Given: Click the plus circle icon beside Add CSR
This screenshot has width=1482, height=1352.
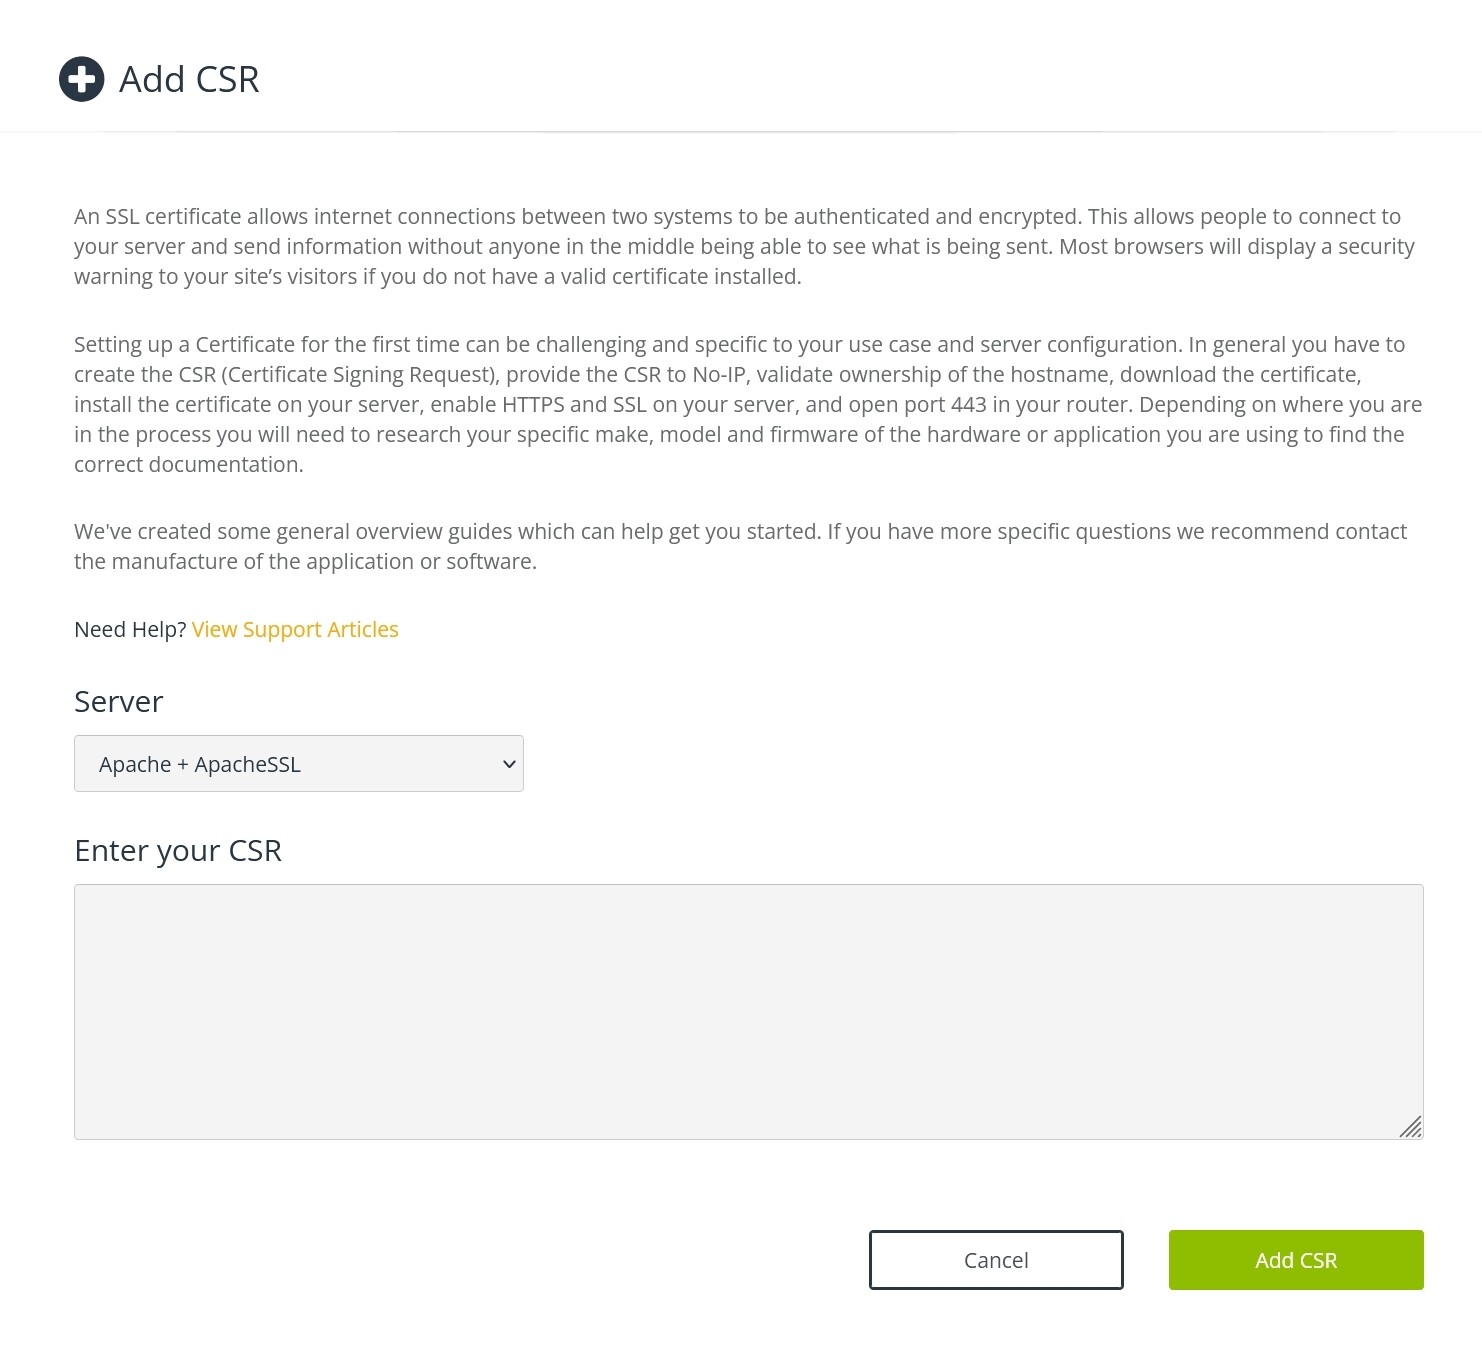Looking at the screenshot, I should pyautogui.click(x=82, y=79).
